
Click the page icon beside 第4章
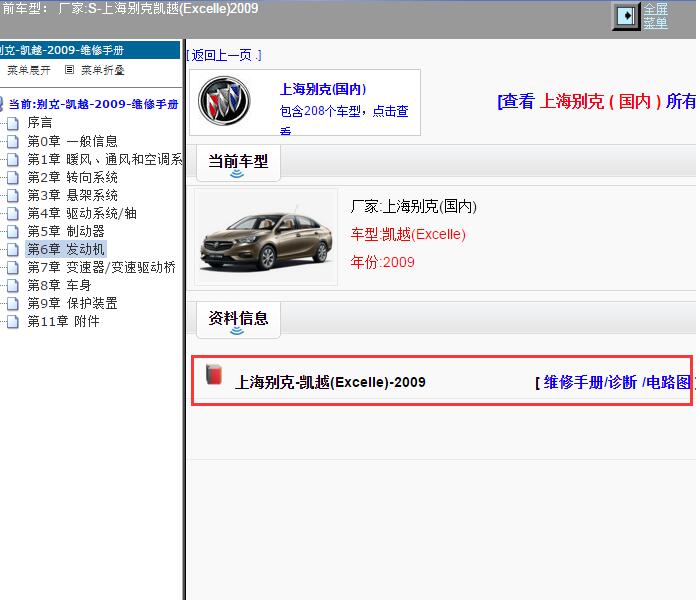[13, 214]
